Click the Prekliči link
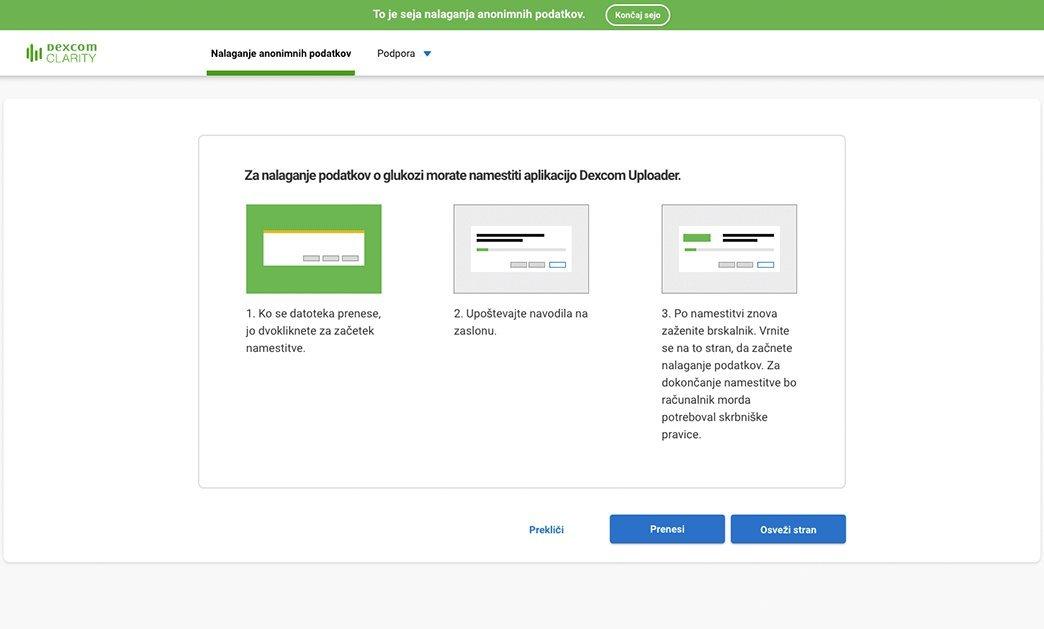1044x629 pixels. [546, 530]
